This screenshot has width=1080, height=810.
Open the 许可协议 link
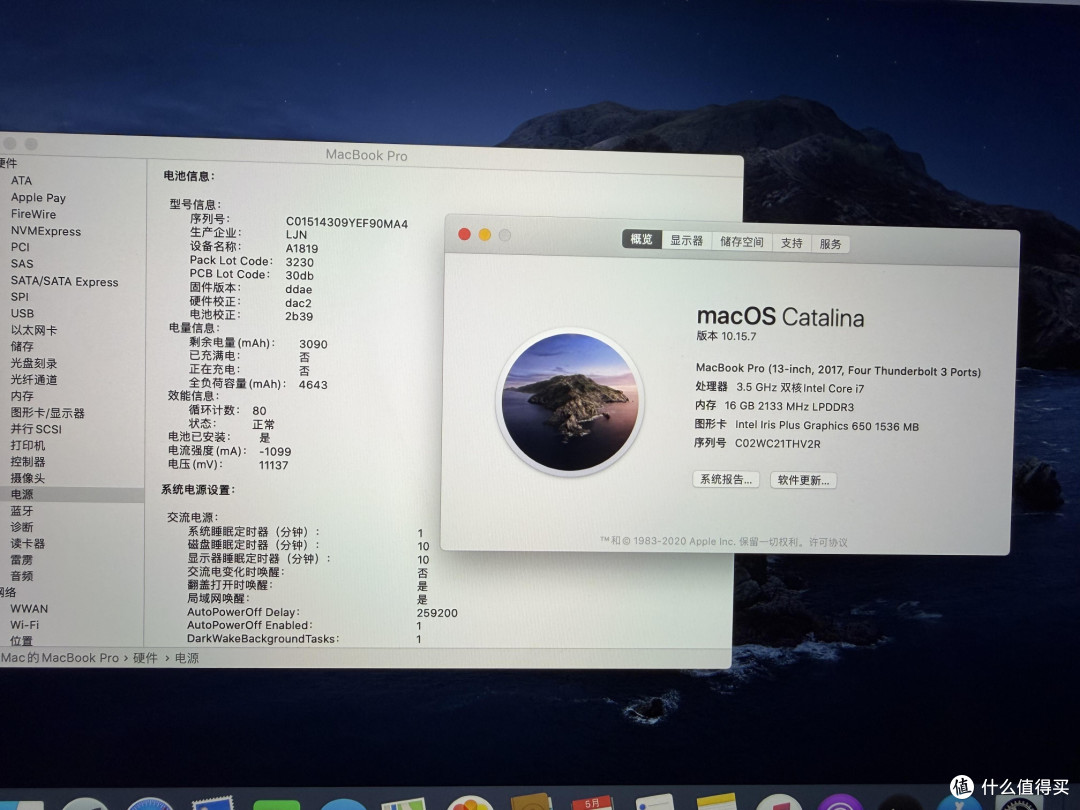tap(829, 543)
